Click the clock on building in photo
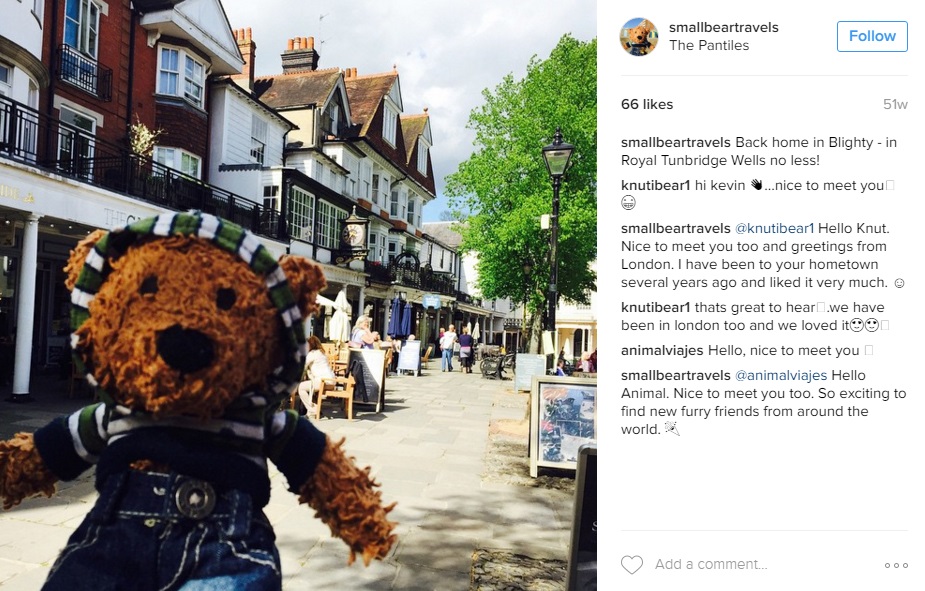Viewport: 925px width, 591px height. pyautogui.click(x=353, y=234)
